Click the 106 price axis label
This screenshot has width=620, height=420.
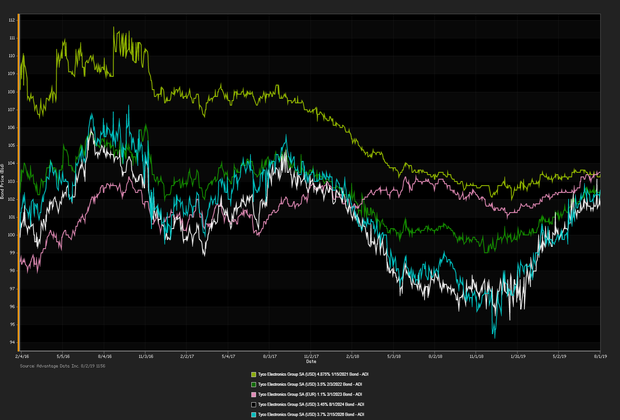click(x=12, y=128)
